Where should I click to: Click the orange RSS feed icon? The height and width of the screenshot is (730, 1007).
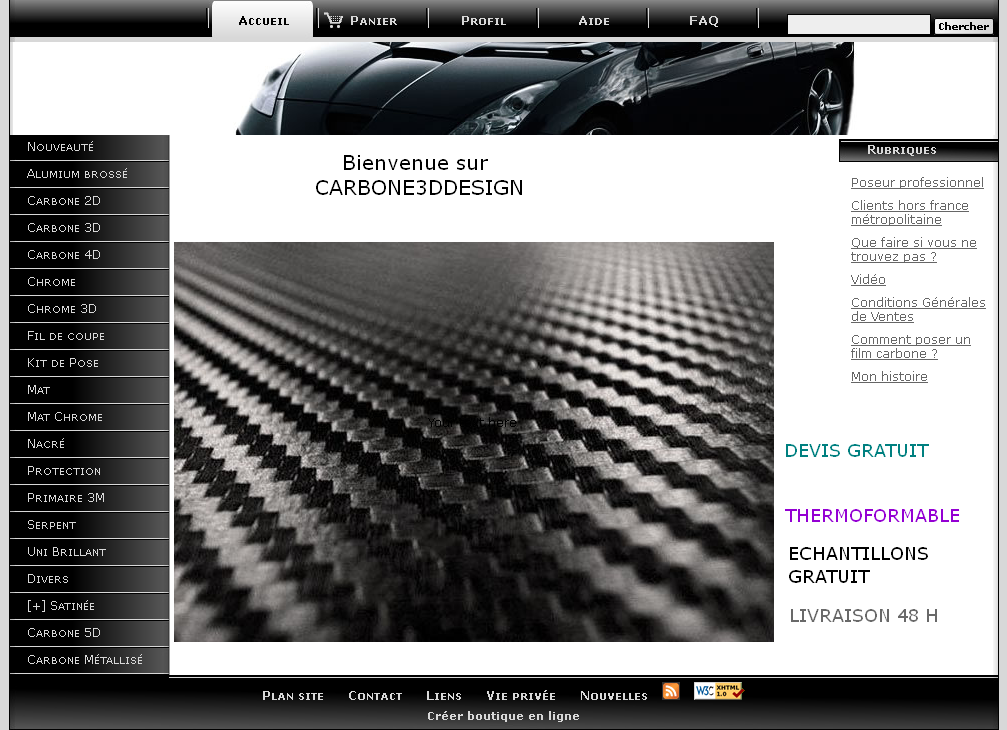[x=671, y=691]
